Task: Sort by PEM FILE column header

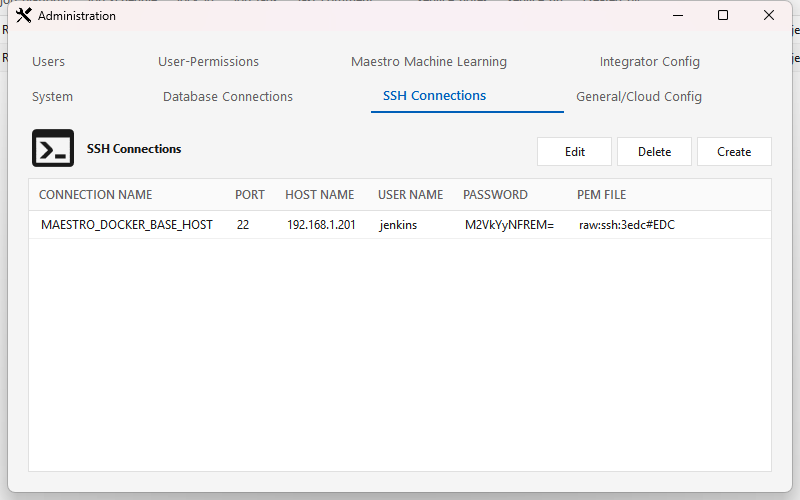Action: click(602, 195)
